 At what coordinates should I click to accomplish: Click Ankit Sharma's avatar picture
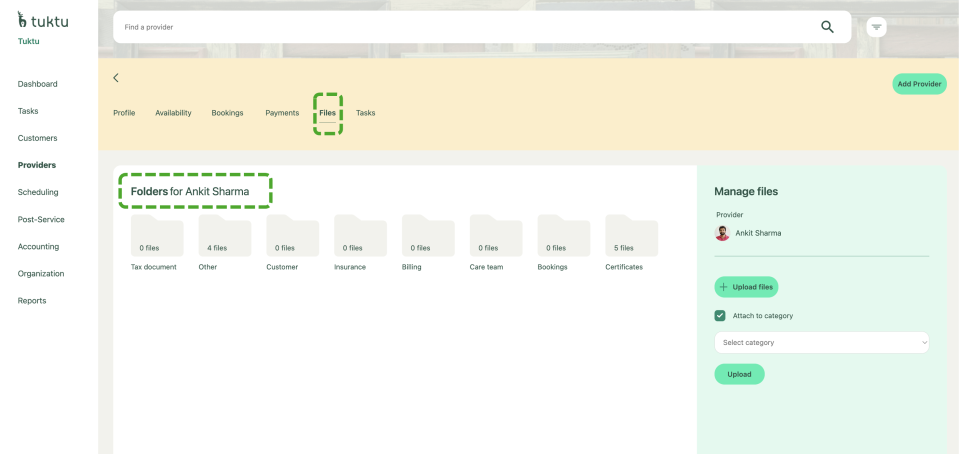point(722,233)
